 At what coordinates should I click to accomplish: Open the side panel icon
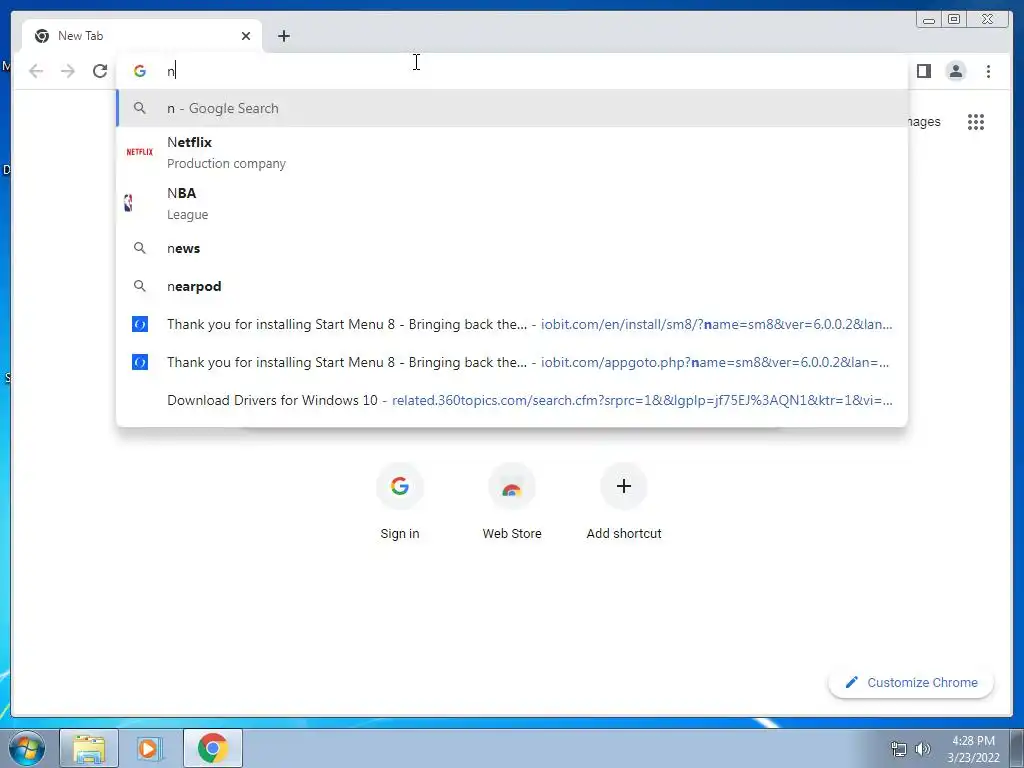point(923,71)
